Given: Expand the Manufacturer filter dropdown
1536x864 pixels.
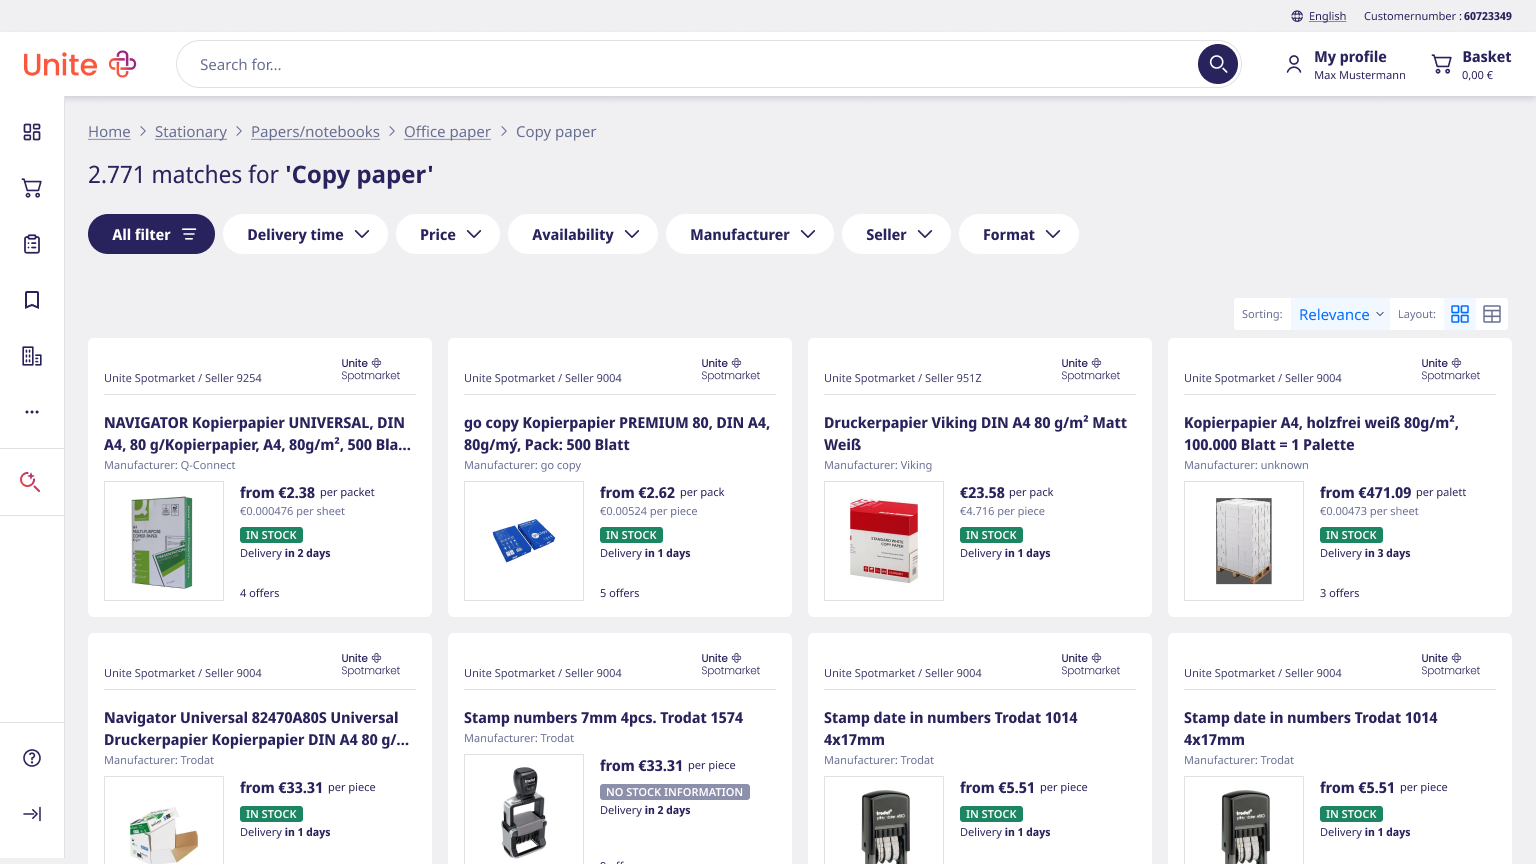Looking at the screenshot, I should [750, 234].
